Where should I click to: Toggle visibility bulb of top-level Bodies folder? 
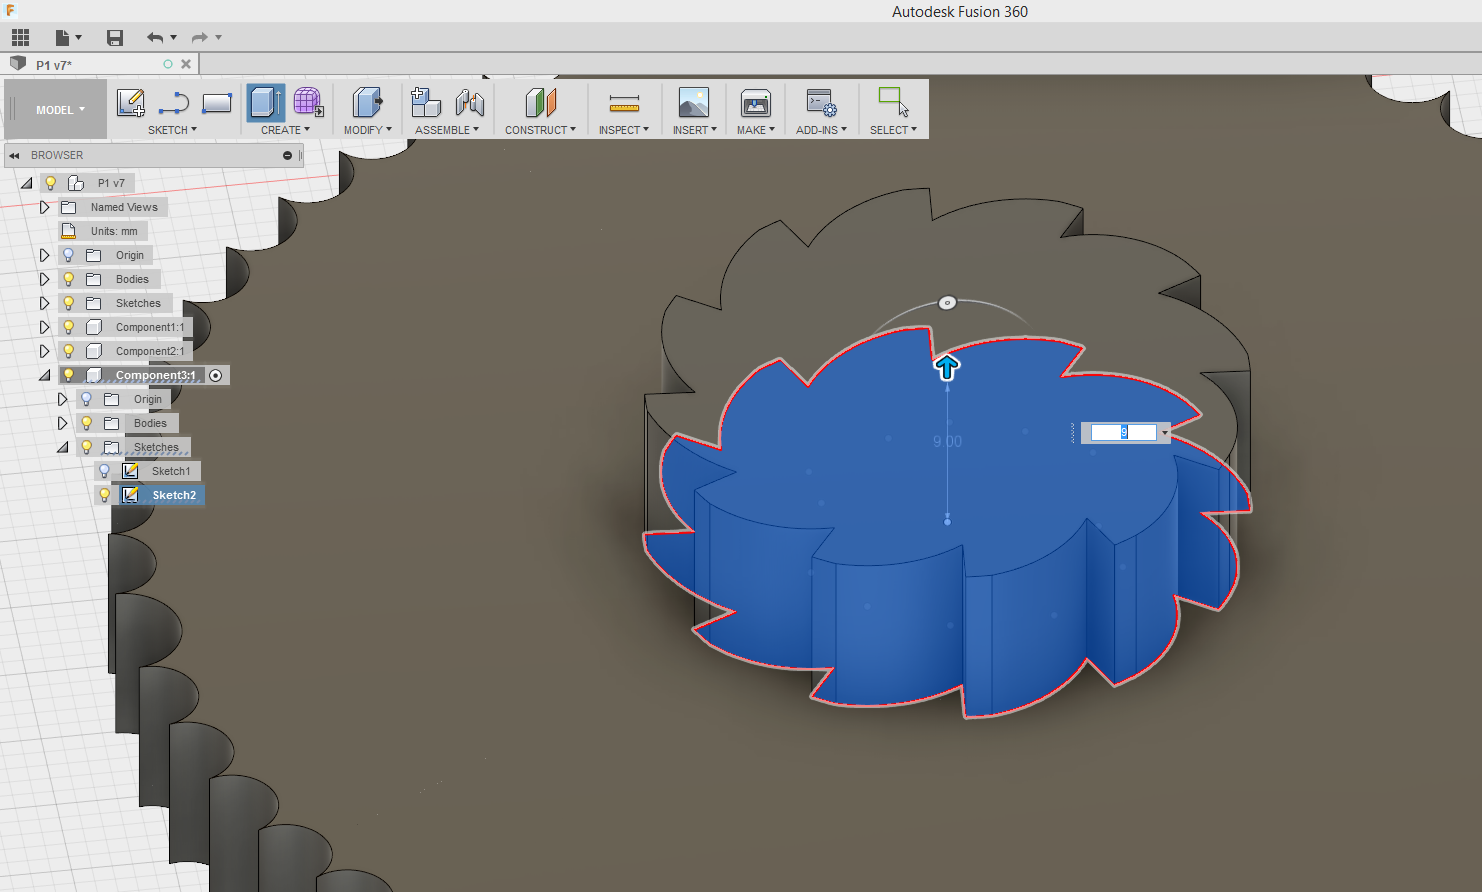point(68,279)
